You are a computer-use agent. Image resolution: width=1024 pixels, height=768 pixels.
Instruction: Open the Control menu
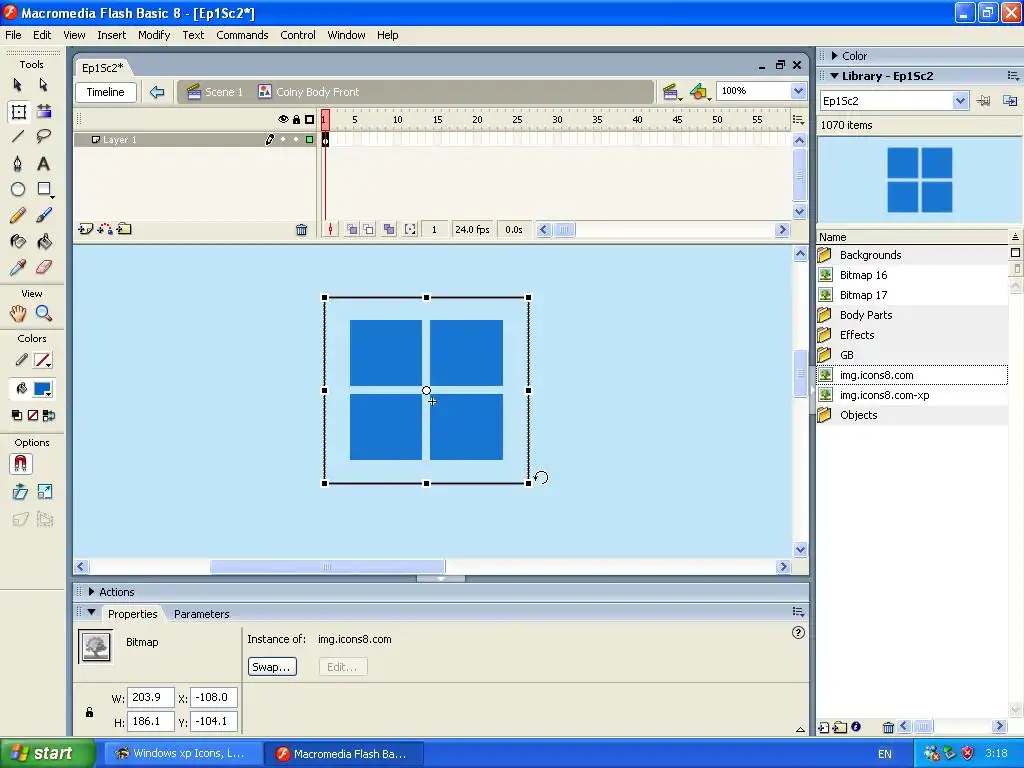[x=298, y=35]
